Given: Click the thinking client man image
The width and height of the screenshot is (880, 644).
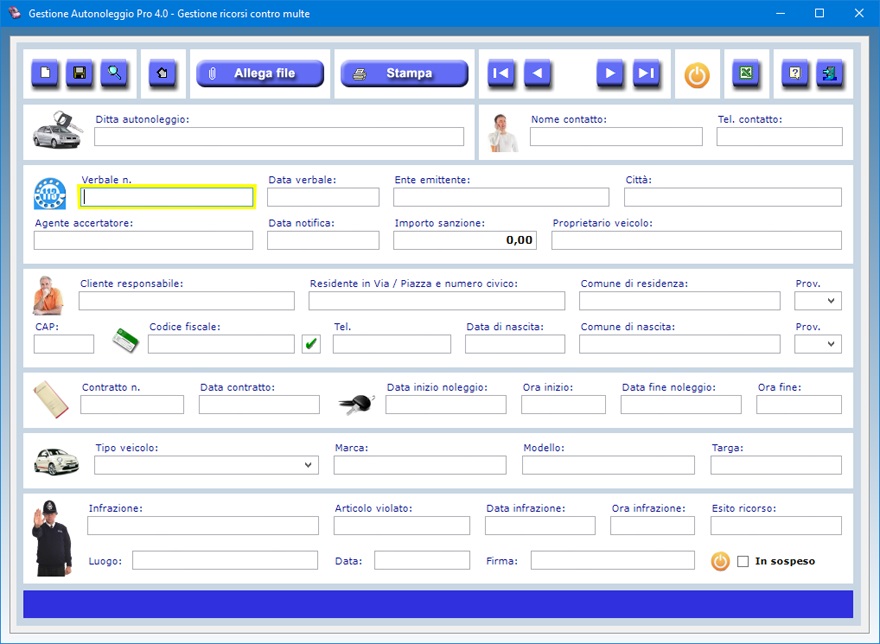Looking at the screenshot, I should click(x=48, y=295).
